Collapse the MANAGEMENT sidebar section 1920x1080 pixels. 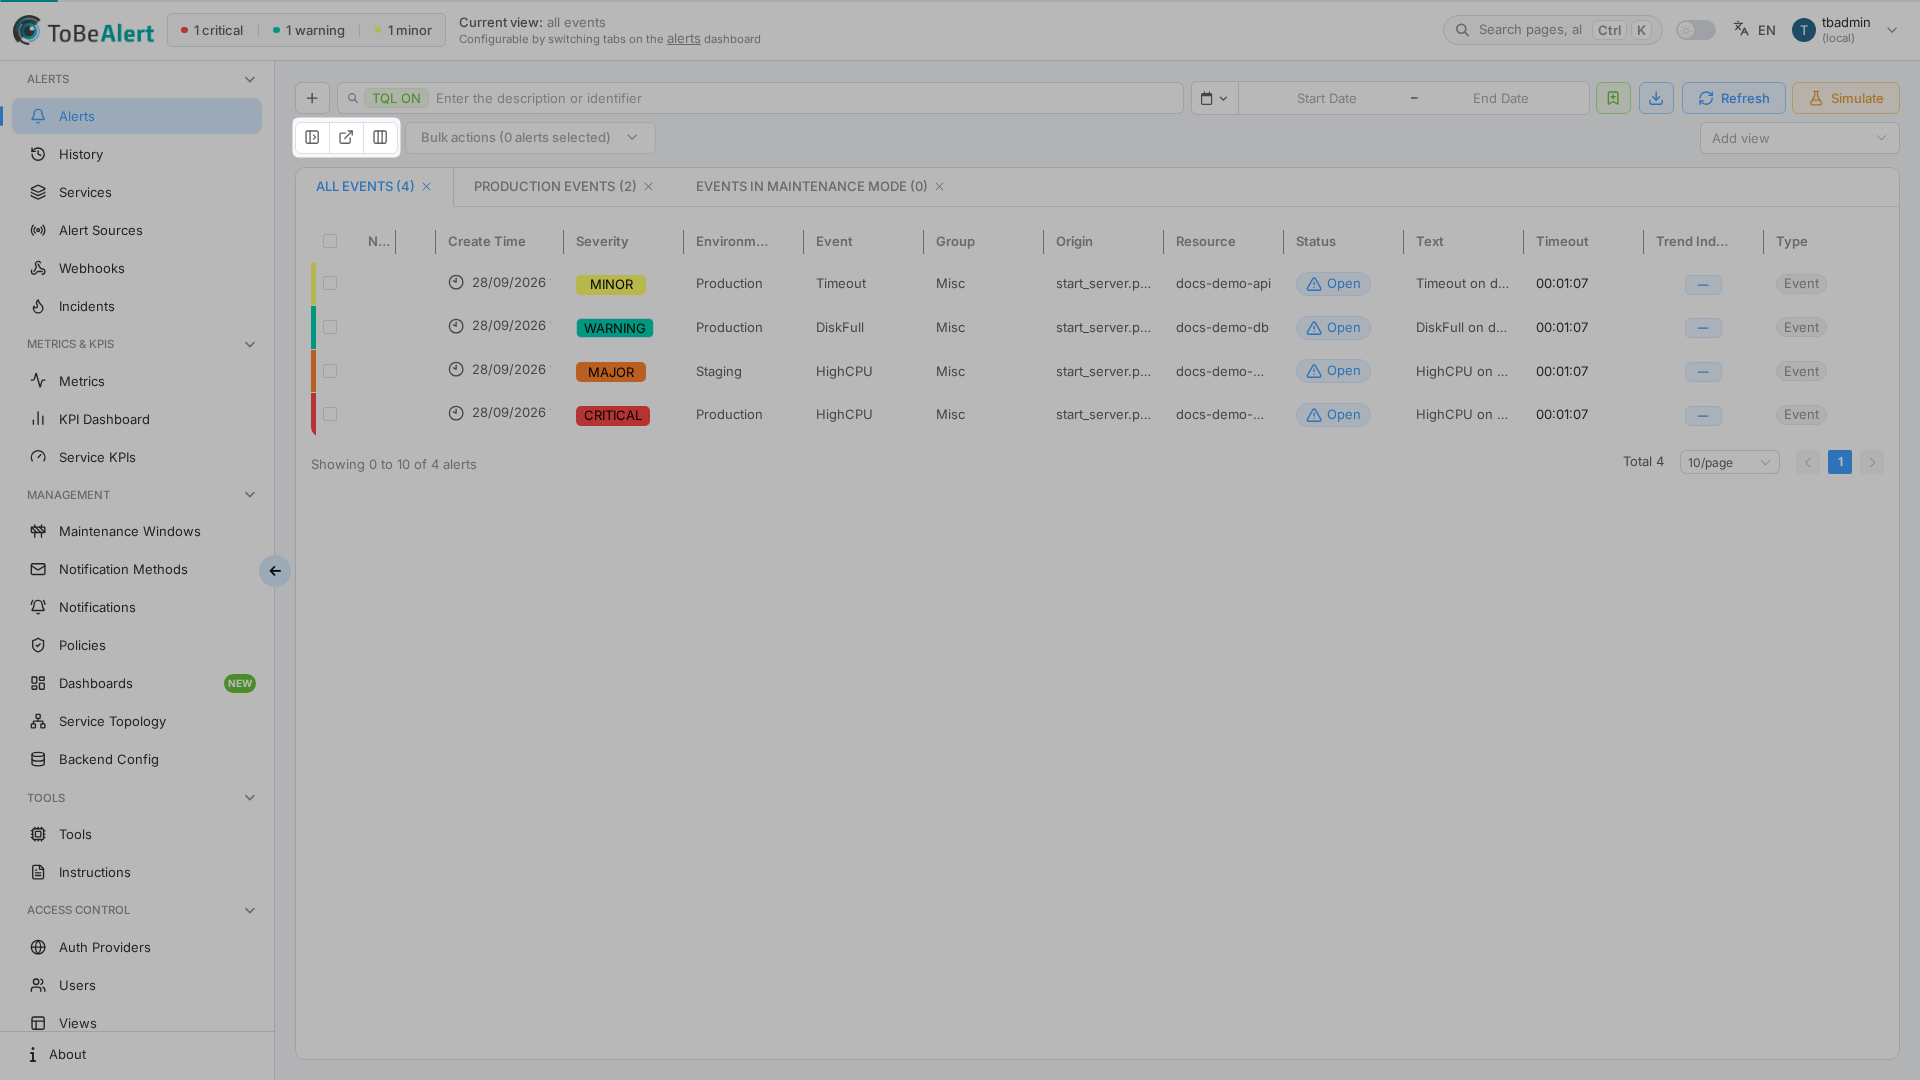click(250, 495)
